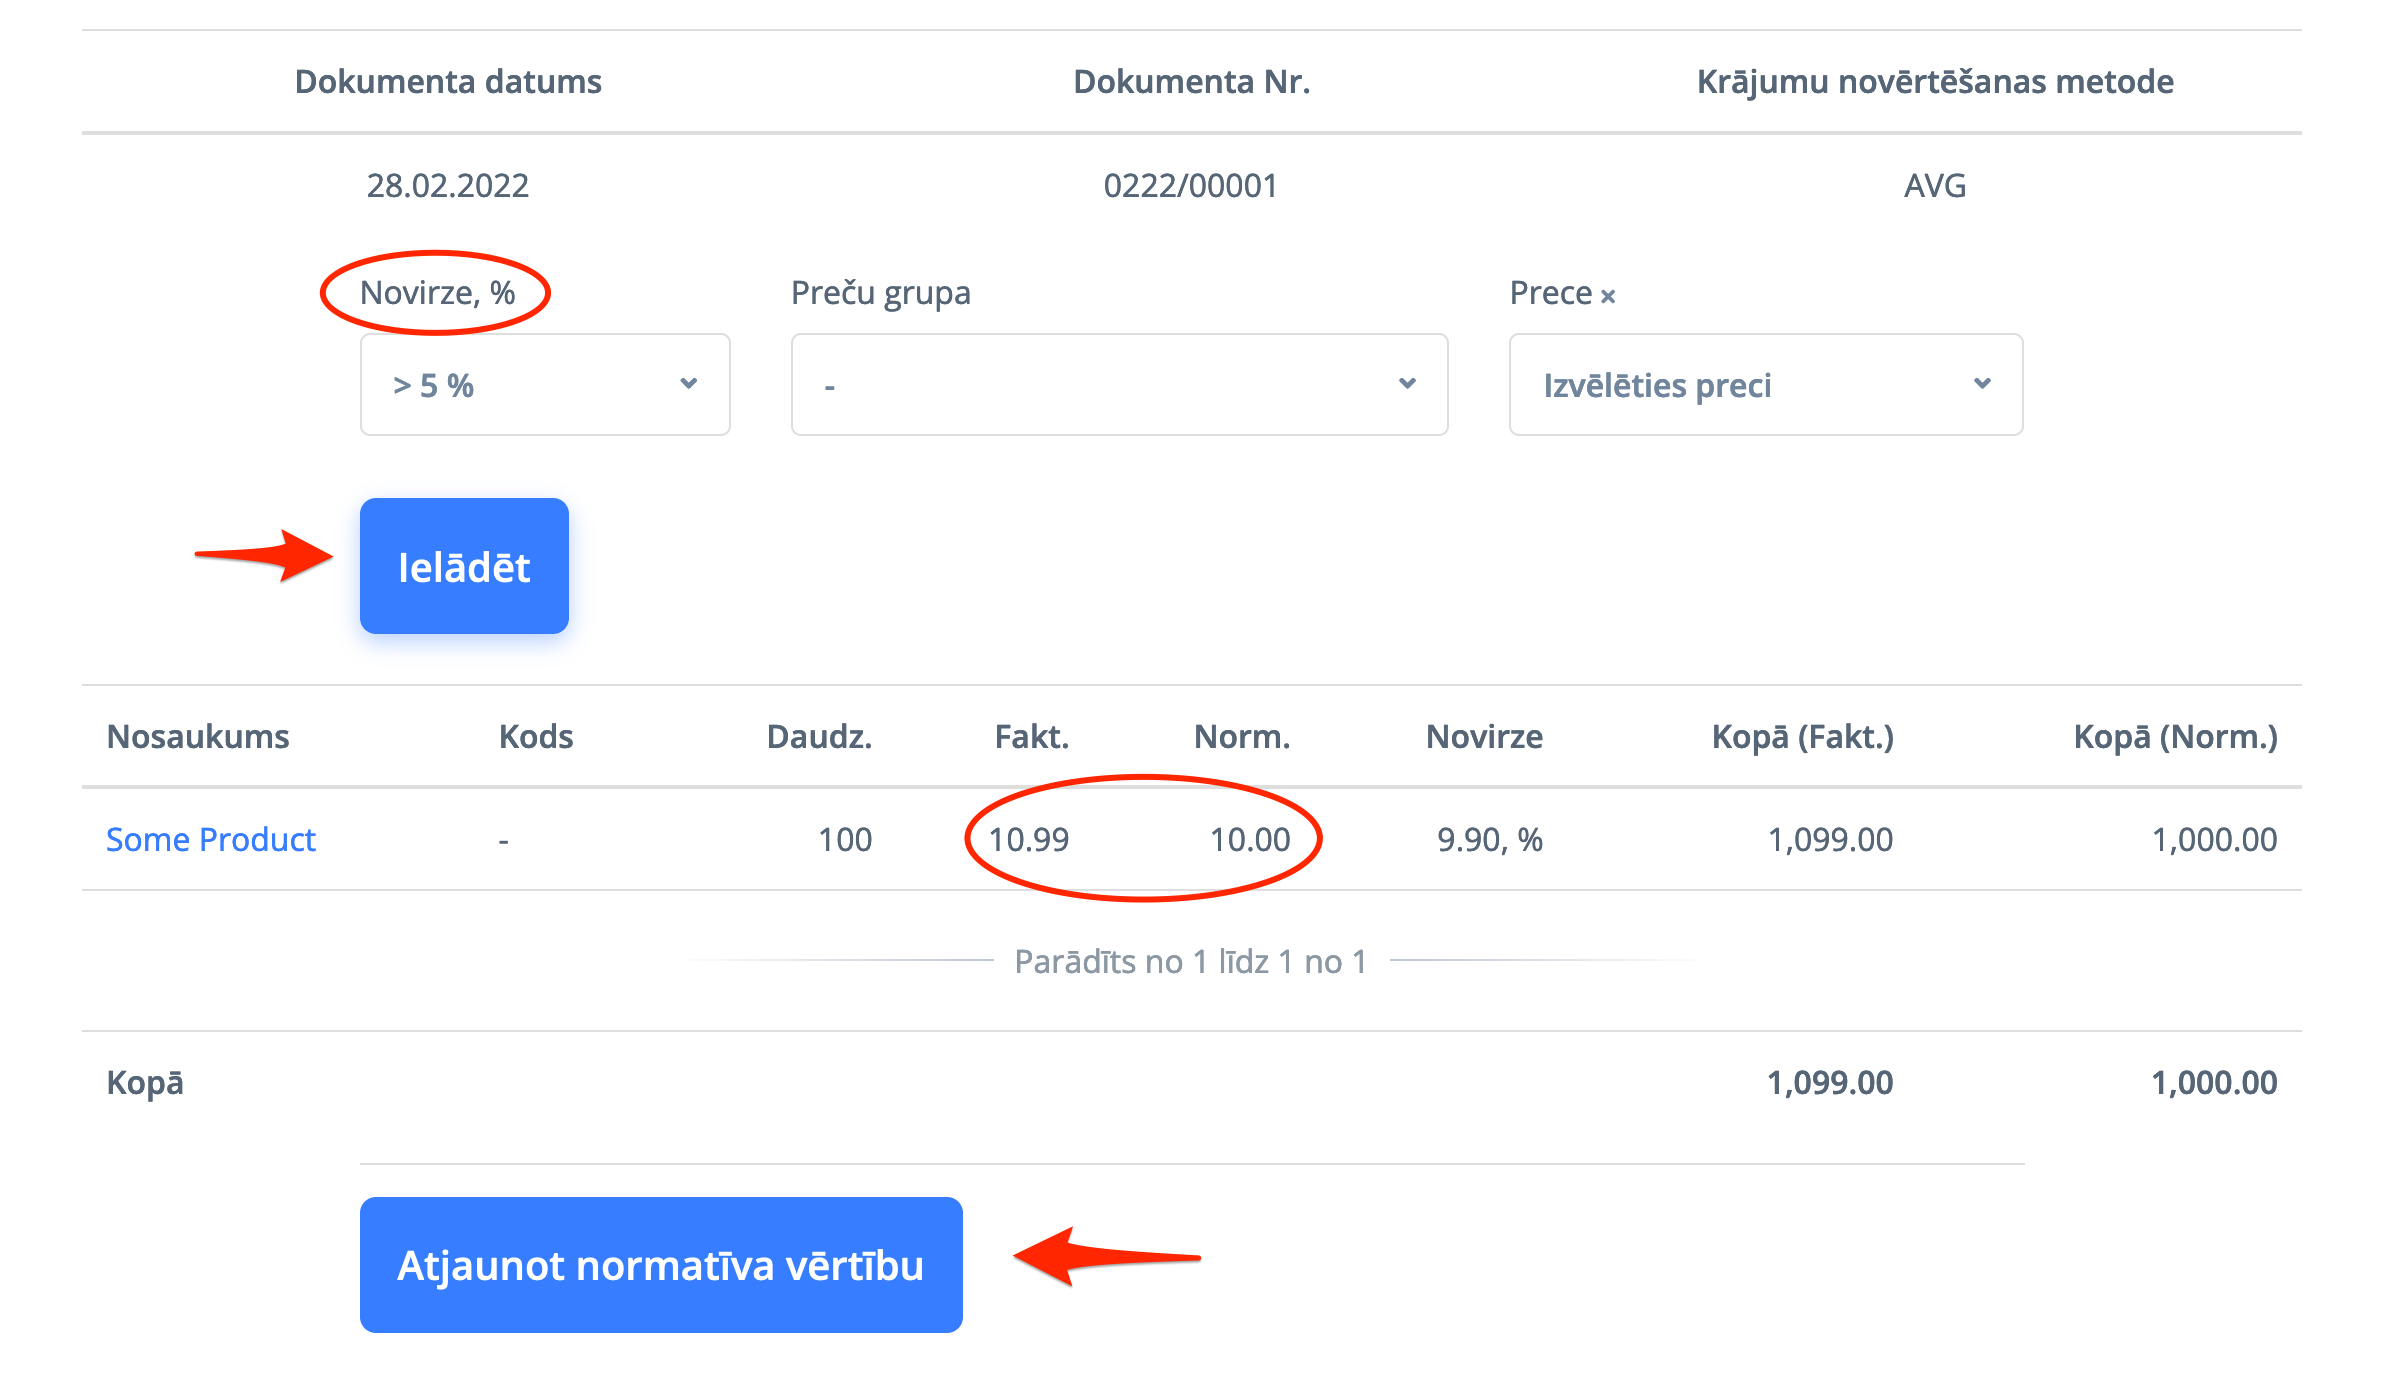Open the Some Product link

[x=211, y=839]
